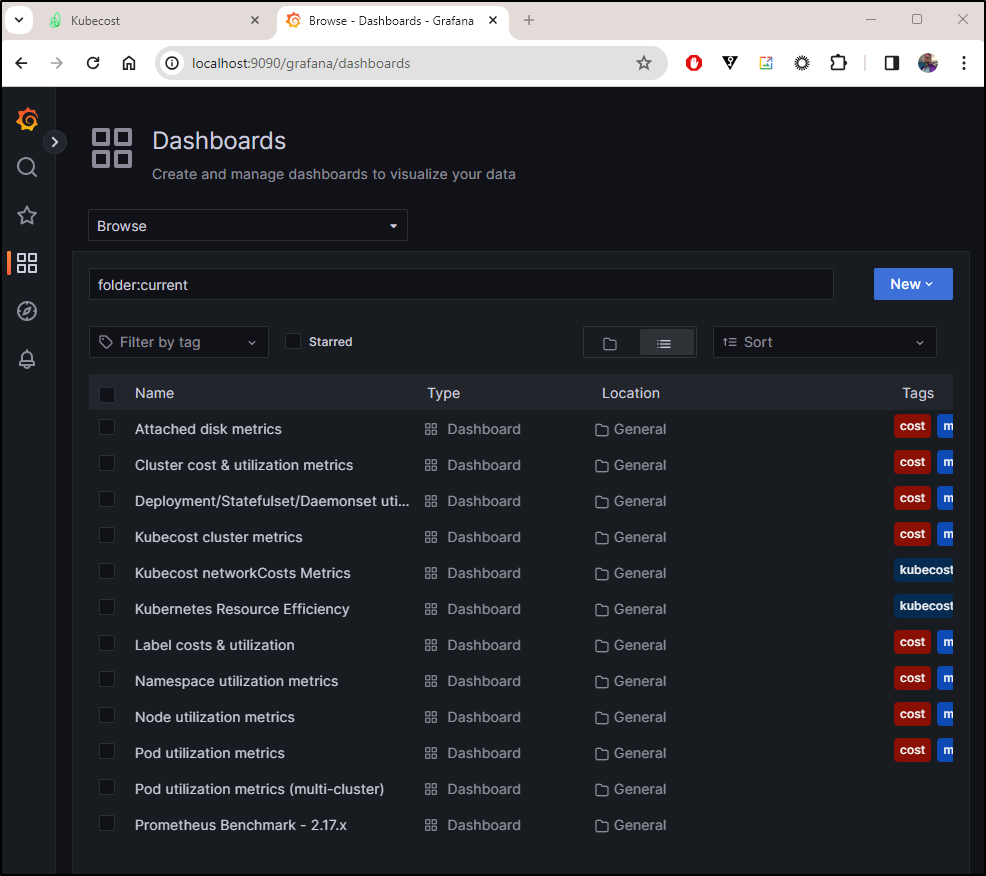Close the Grafana Dashboards tab
The width and height of the screenshot is (986, 876).
click(x=493, y=20)
